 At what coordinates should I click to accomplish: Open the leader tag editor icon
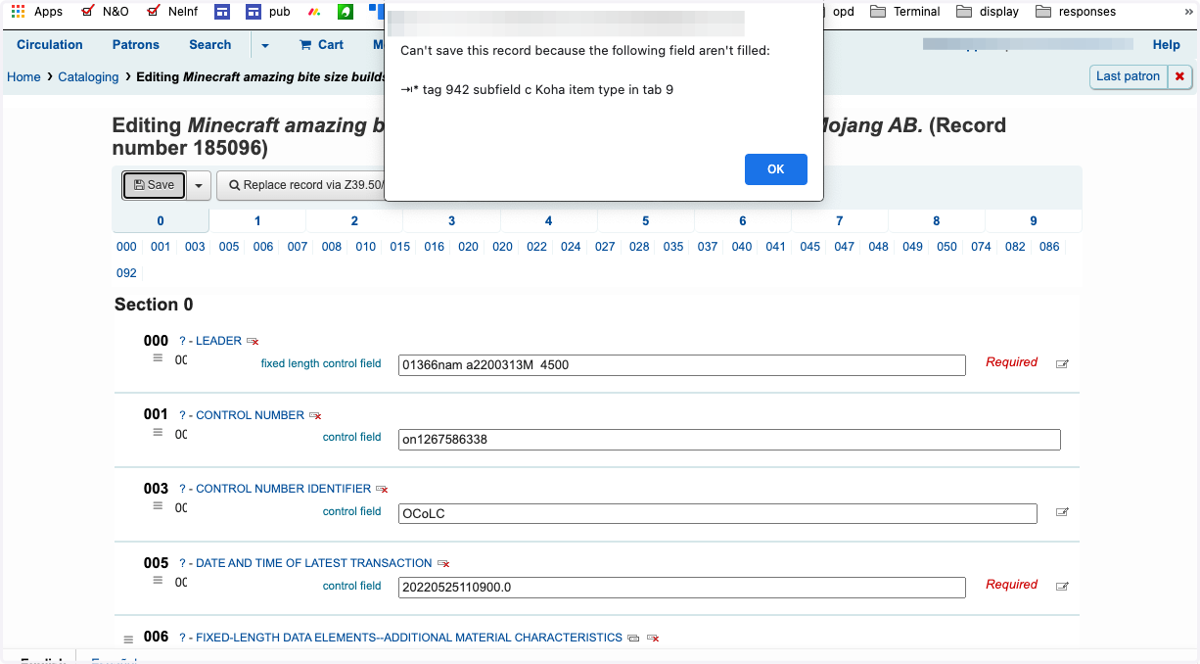click(x=1062, y=364)
